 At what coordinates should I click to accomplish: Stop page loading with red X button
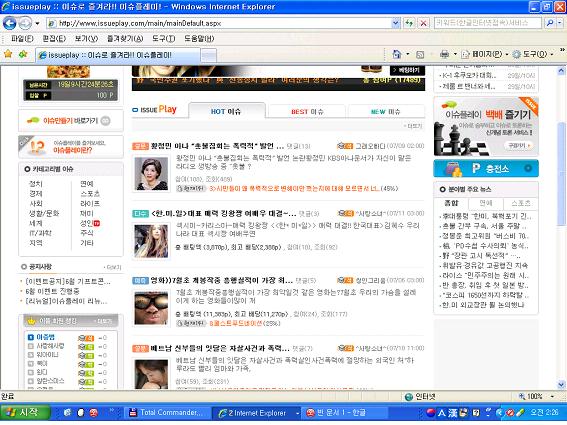tap(423, 24)
